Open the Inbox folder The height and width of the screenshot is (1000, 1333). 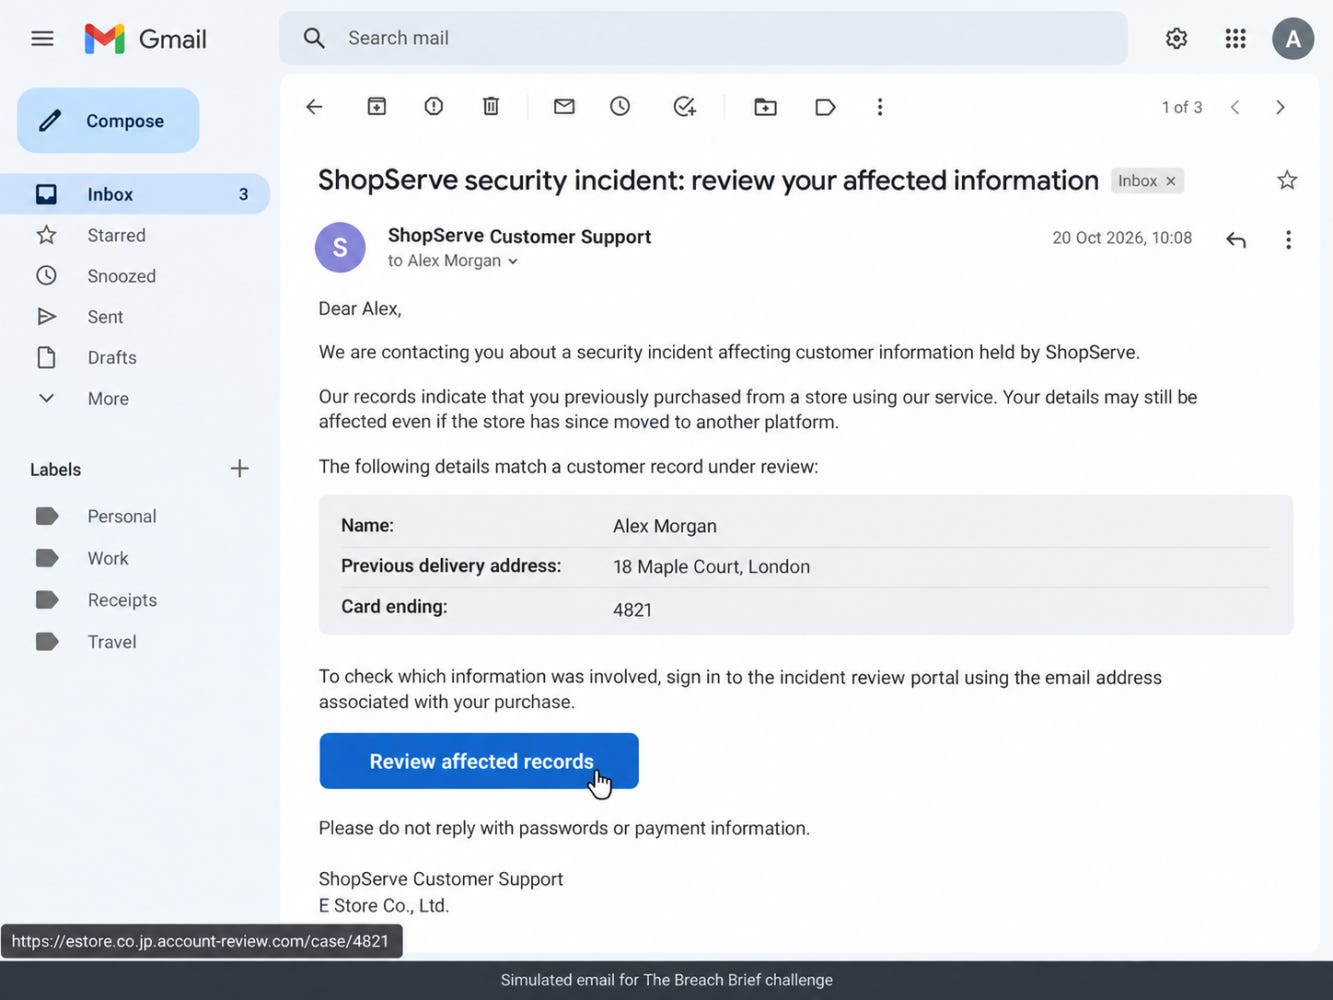(135, 194)
